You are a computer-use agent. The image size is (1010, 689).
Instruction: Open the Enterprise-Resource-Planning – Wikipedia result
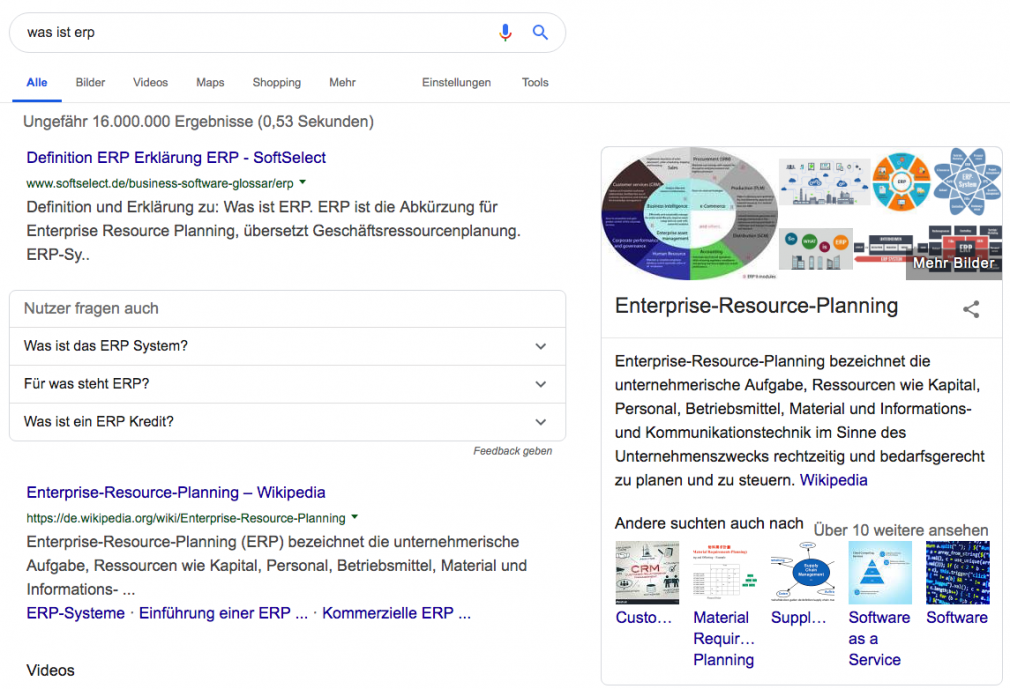pos(176,493)
